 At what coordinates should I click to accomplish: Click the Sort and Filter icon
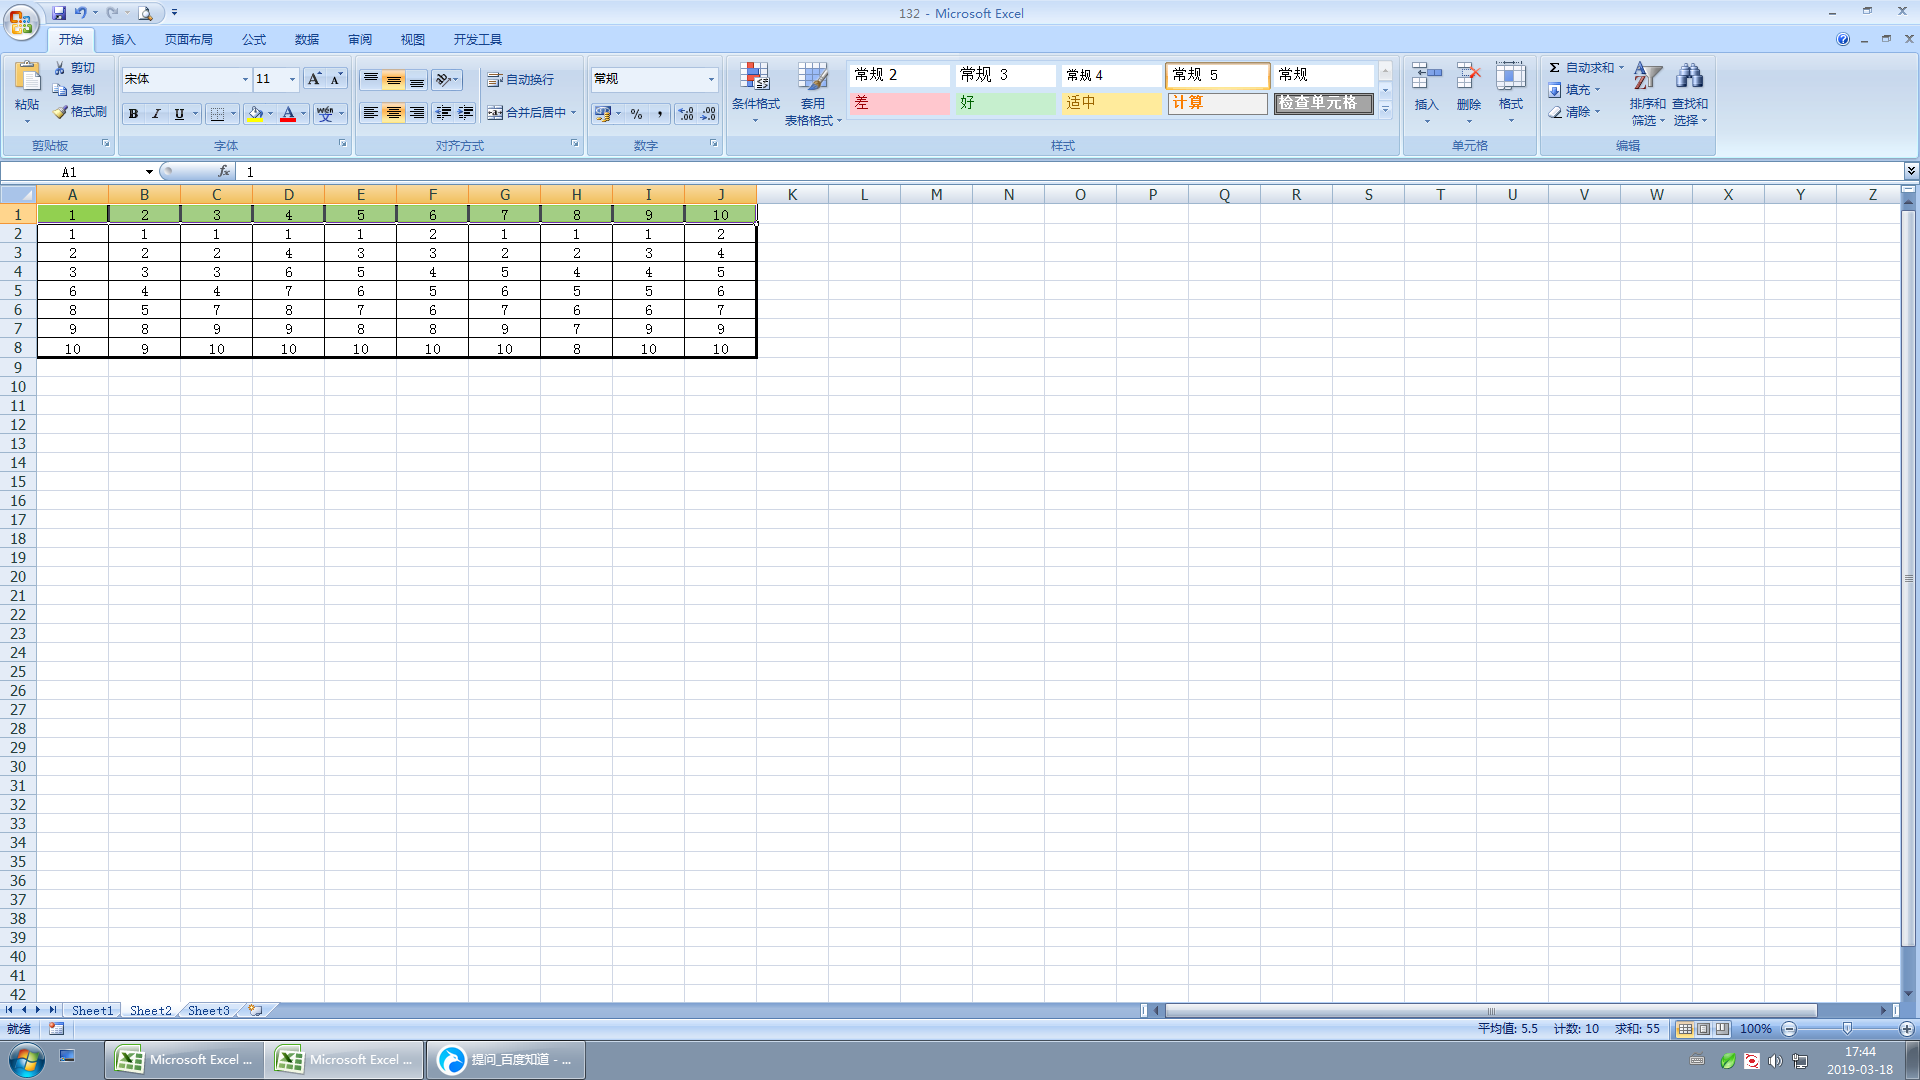point(1647,92)
